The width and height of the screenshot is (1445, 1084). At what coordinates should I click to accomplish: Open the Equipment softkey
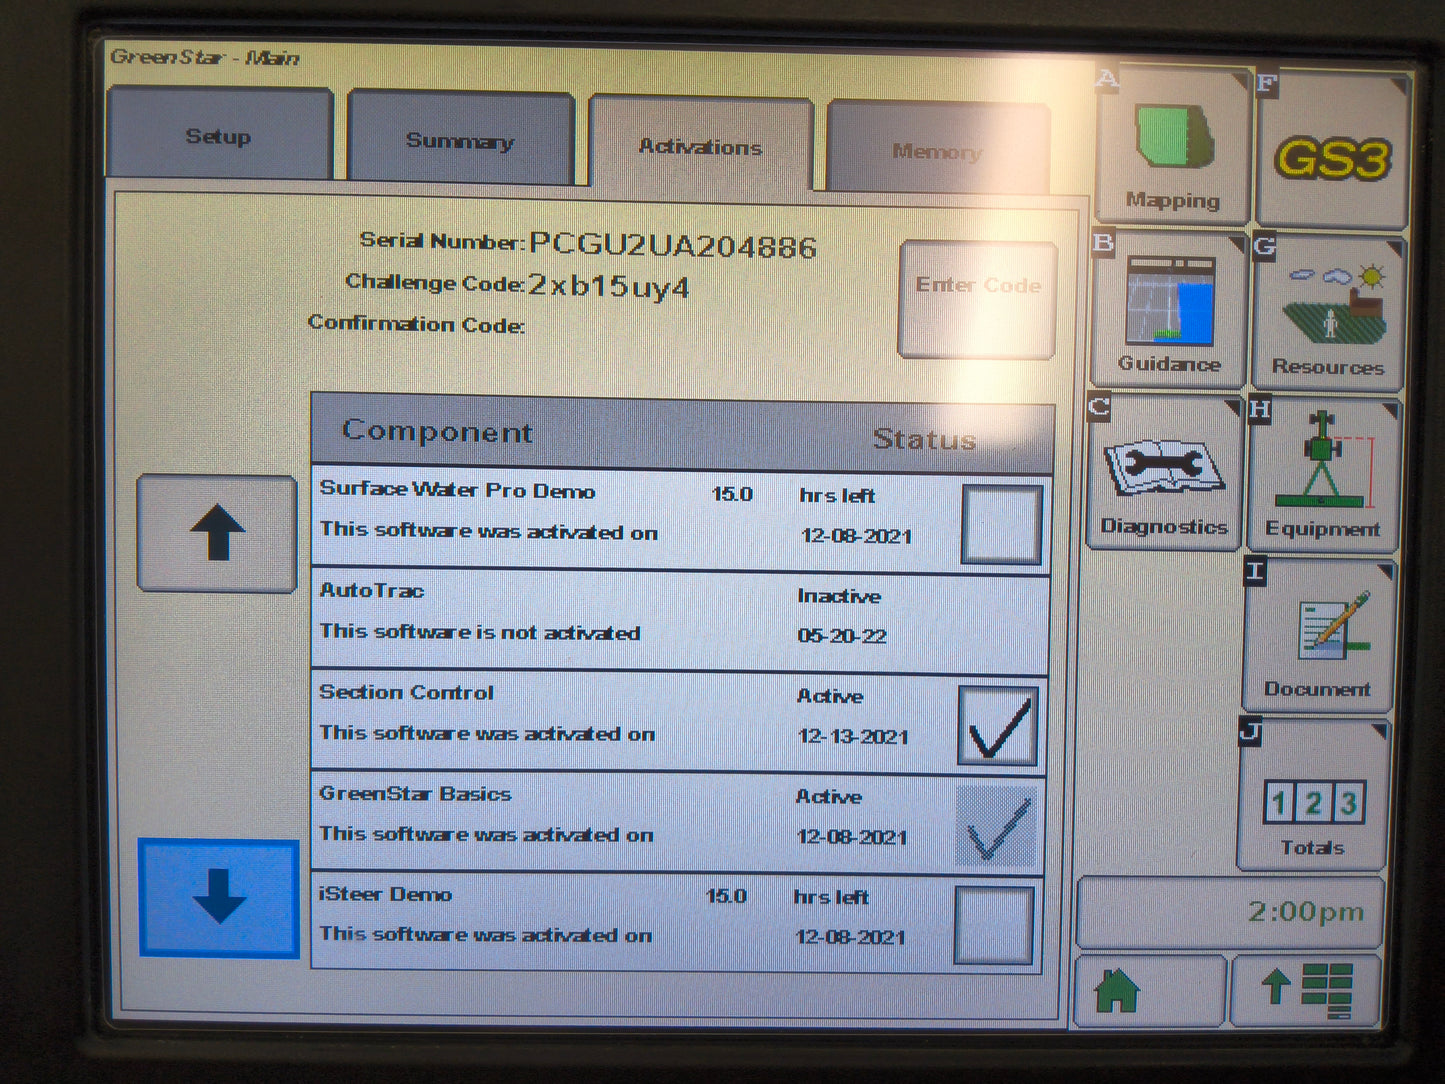[x=1323, y=475]
